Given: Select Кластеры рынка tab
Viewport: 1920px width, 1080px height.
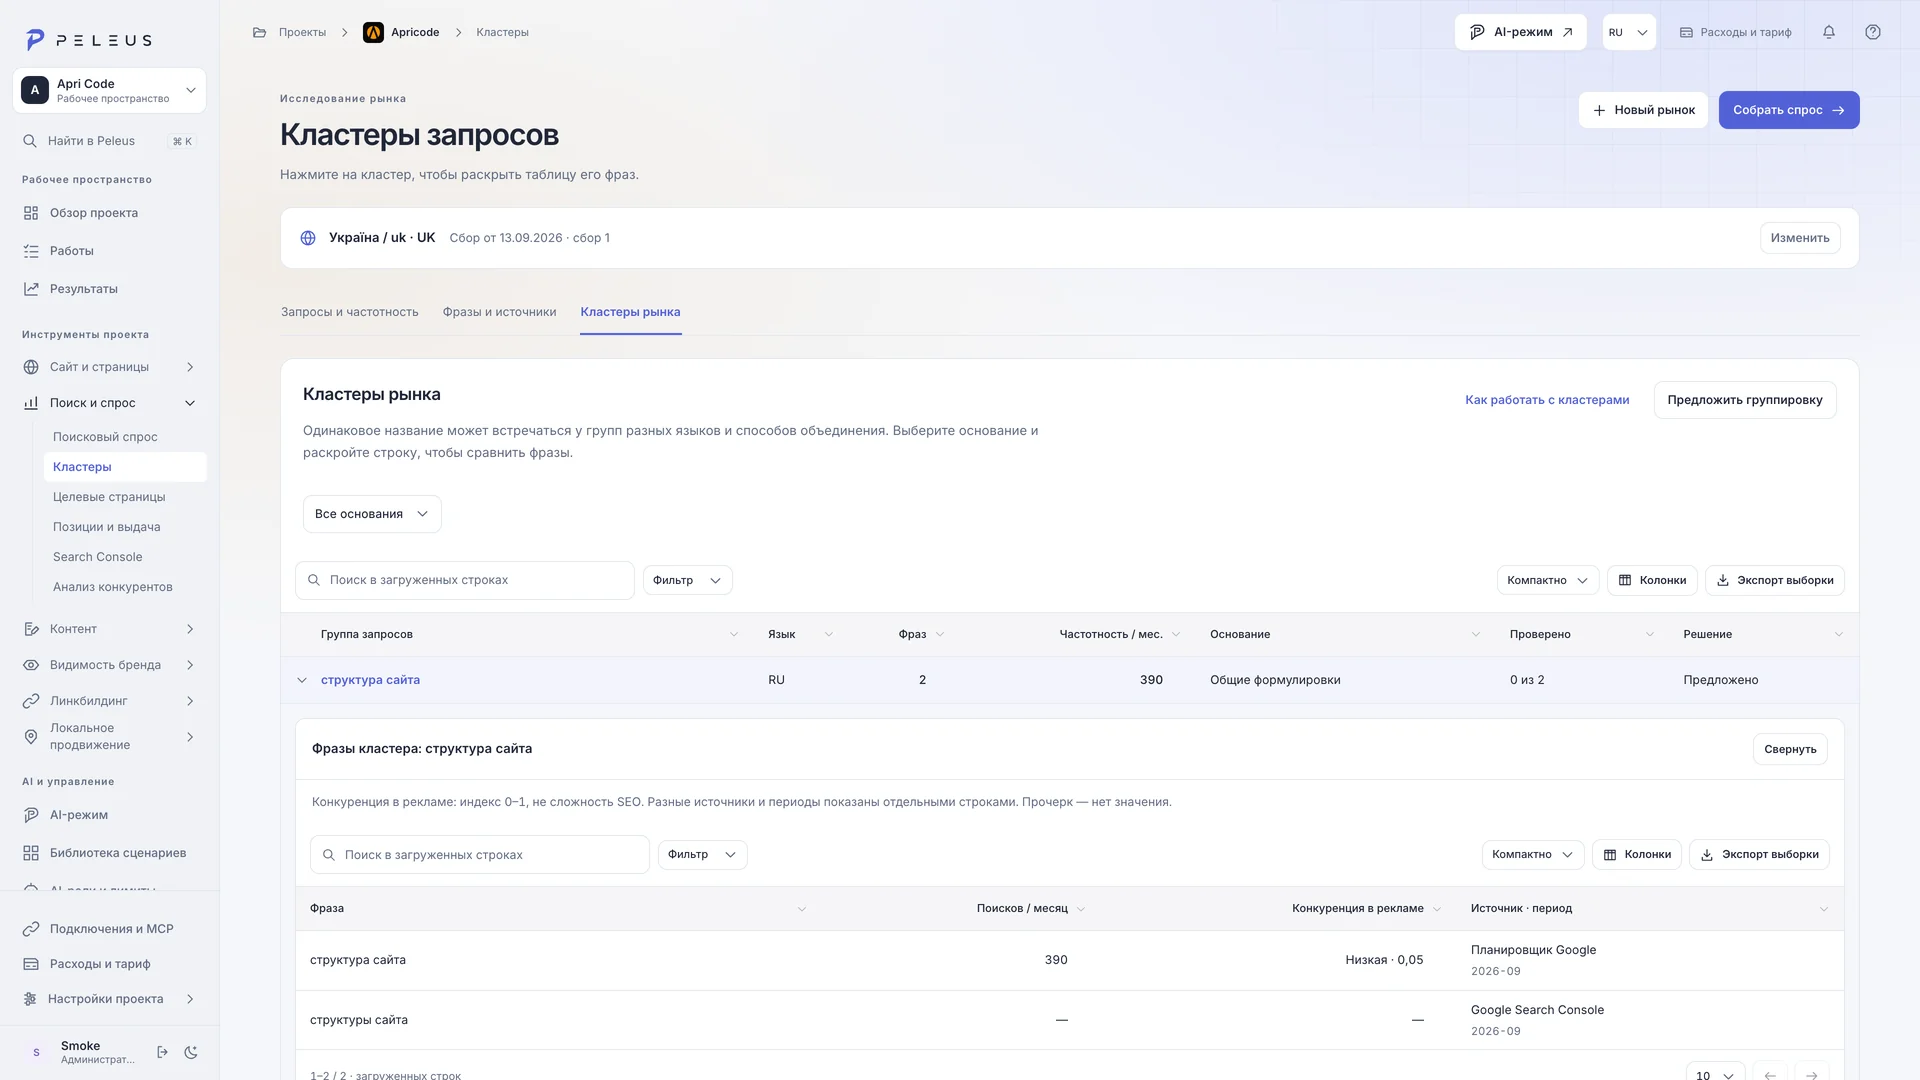Looking at the screenshot, I should [x=630, y=312].
